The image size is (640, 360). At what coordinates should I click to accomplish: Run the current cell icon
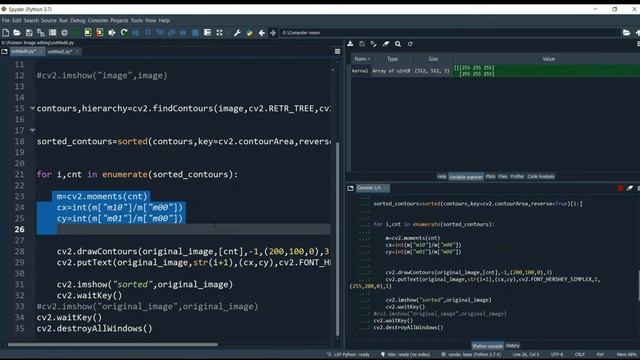pyautogui.click(x=88, y=33)
